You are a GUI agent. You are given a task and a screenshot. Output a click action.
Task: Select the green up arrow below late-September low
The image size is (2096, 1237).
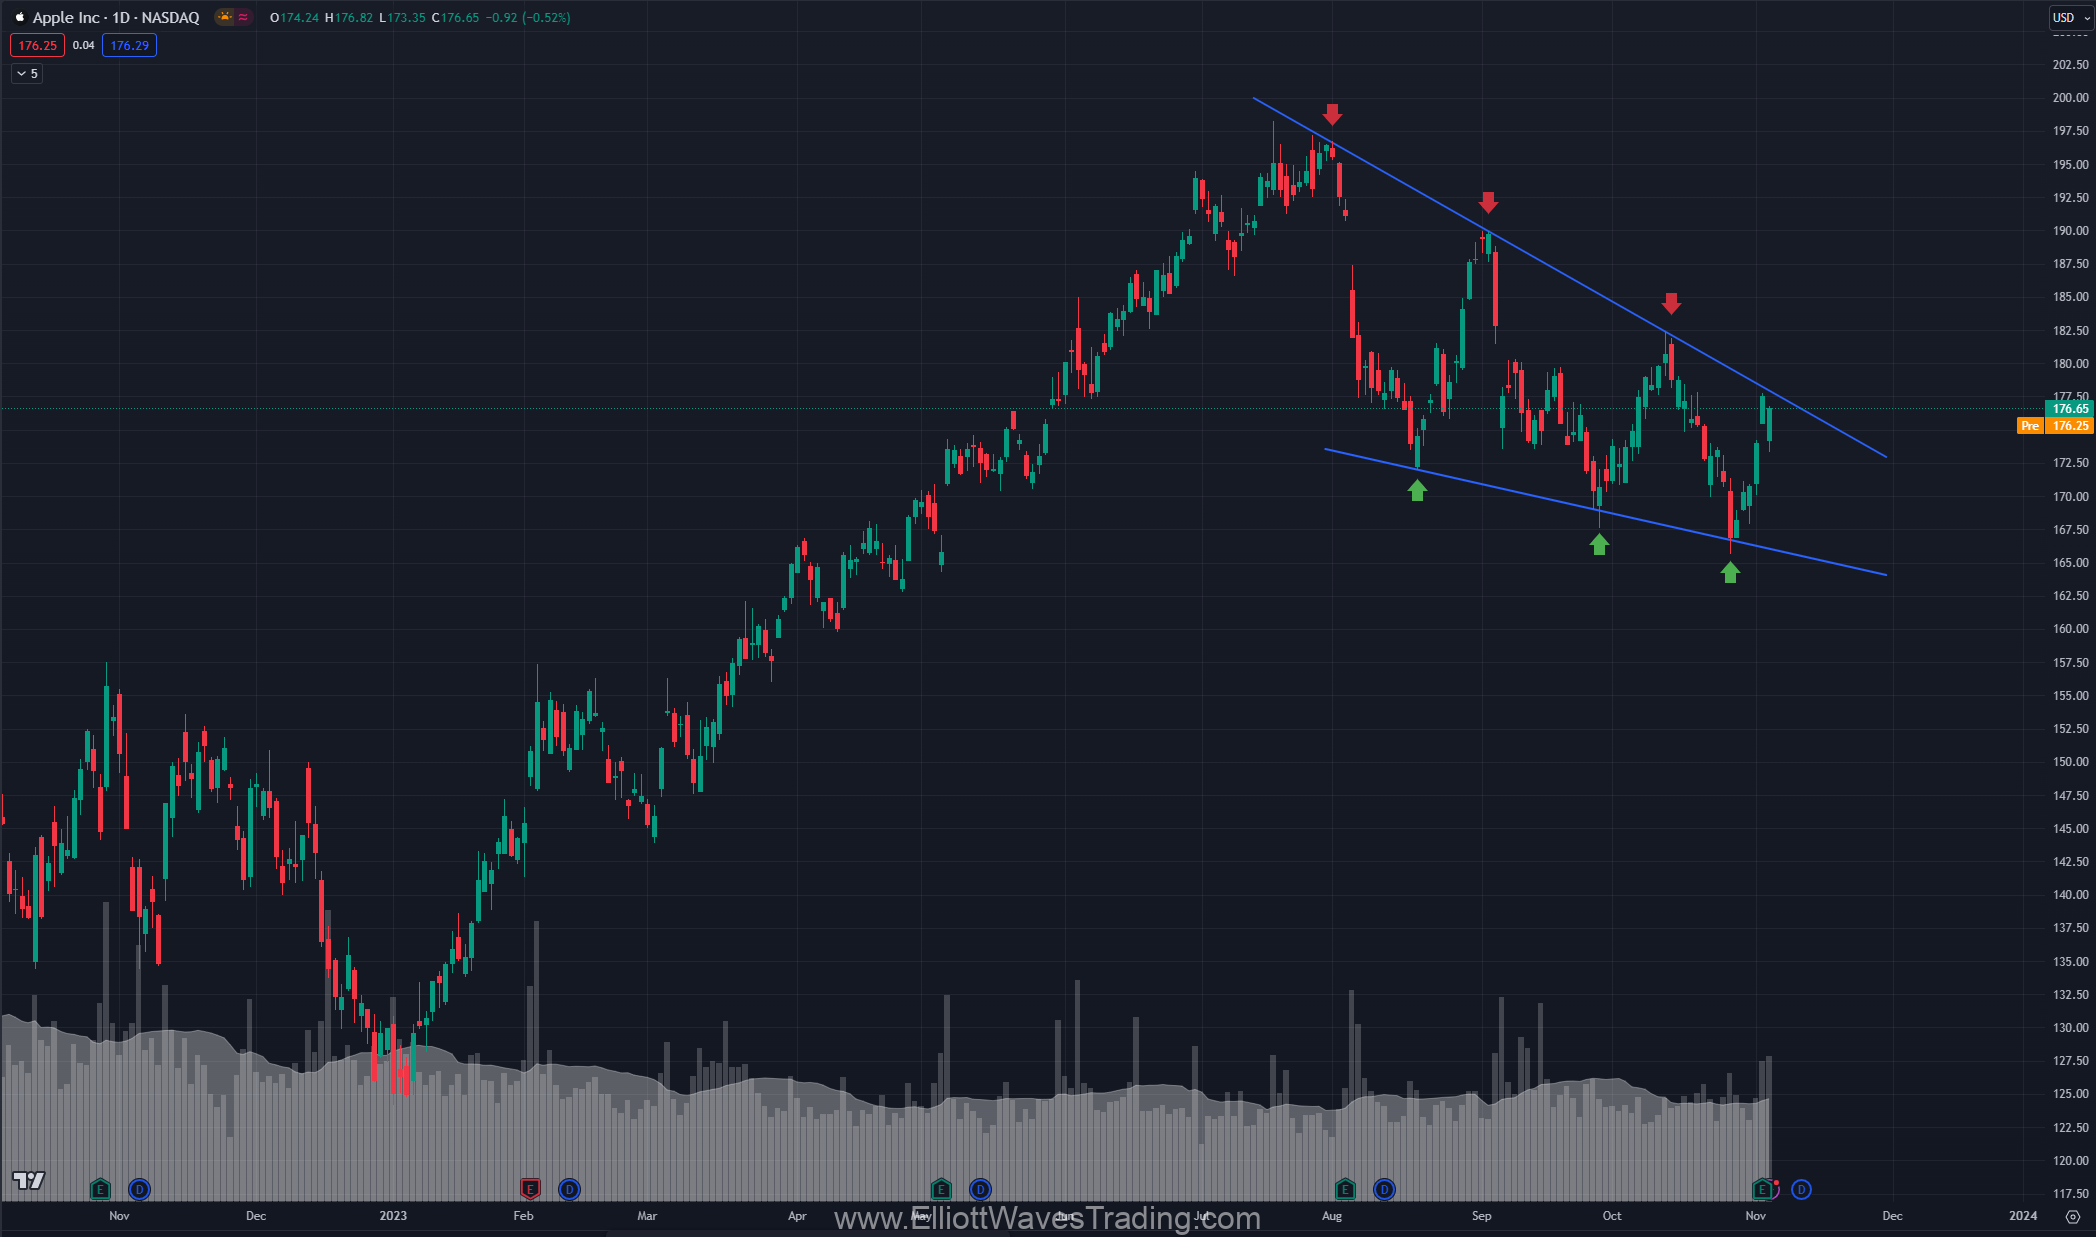(1599, 544)
